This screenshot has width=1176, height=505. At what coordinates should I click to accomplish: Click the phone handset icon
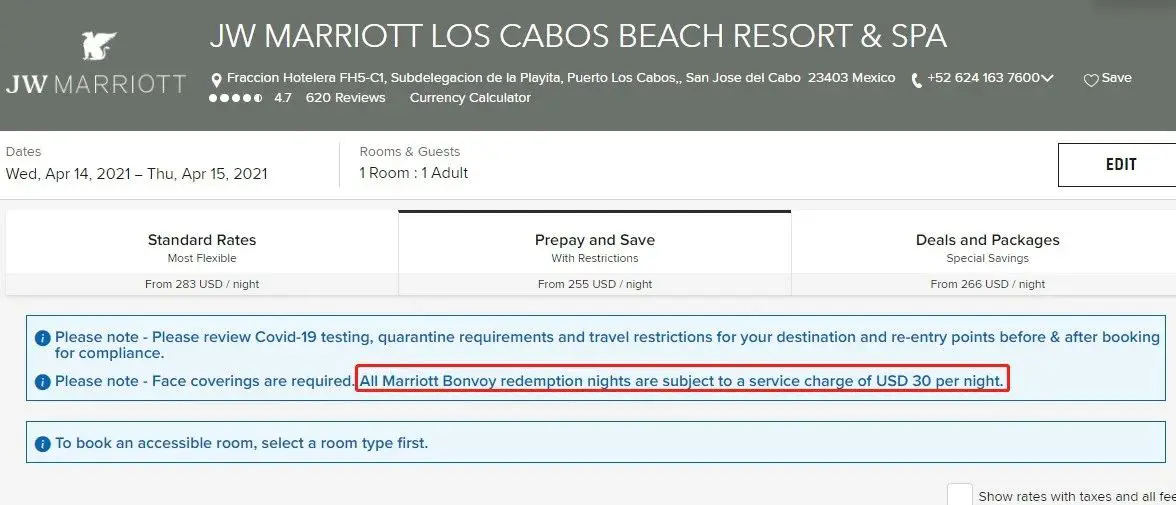point(916,80)
